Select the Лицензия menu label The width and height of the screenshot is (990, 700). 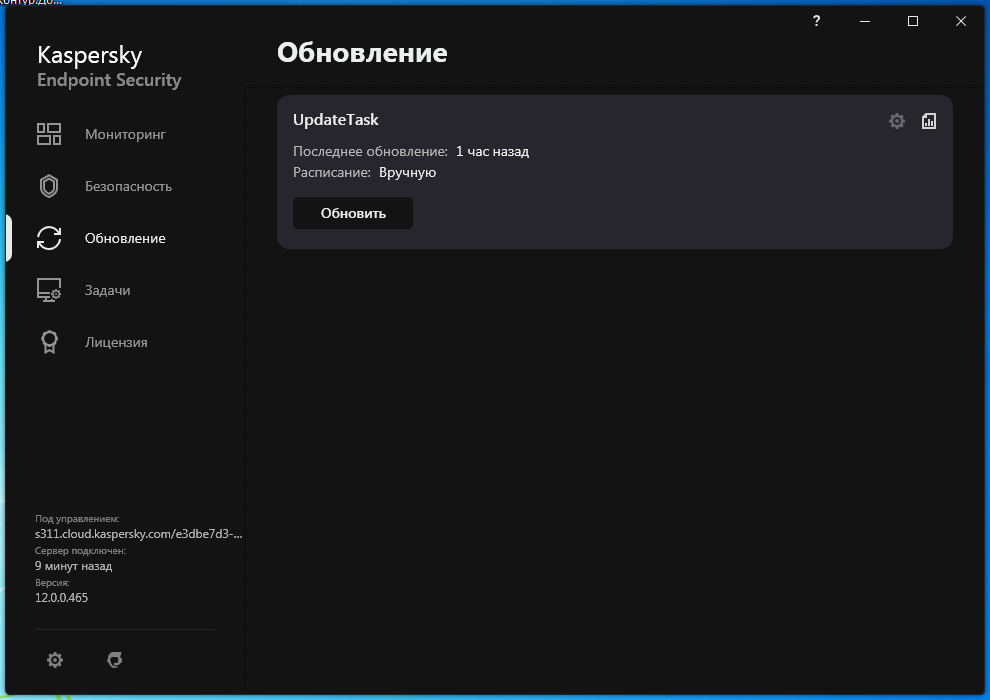click(x=116, y=342)
